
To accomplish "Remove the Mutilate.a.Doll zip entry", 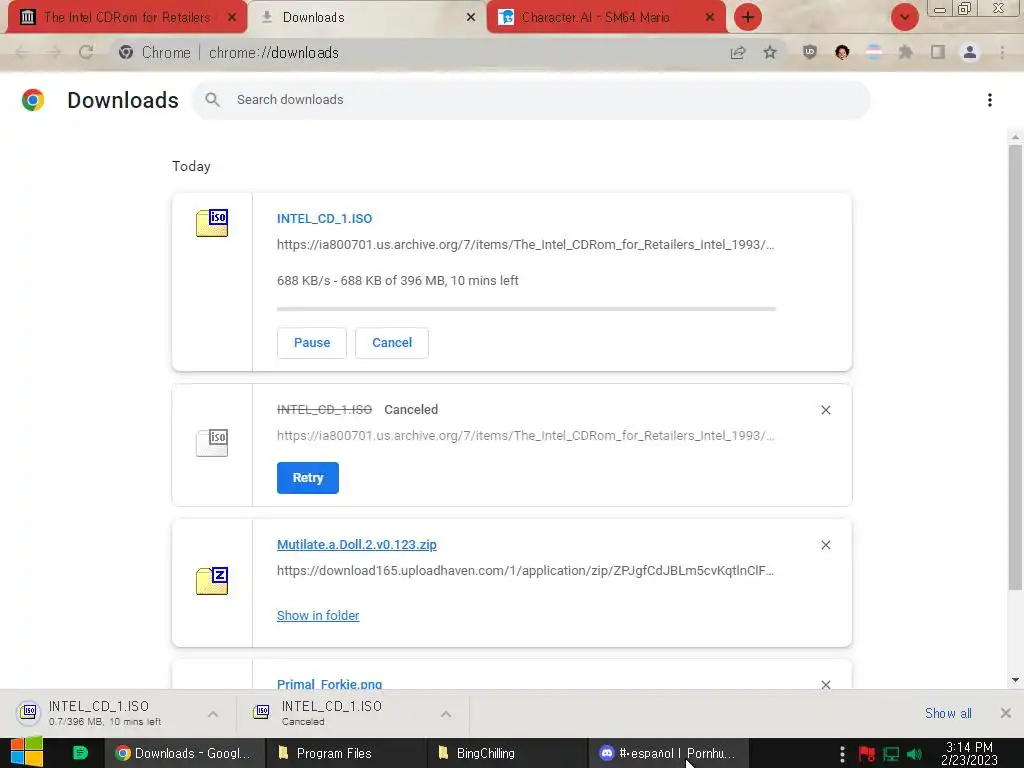I will (x=825, y=545).
